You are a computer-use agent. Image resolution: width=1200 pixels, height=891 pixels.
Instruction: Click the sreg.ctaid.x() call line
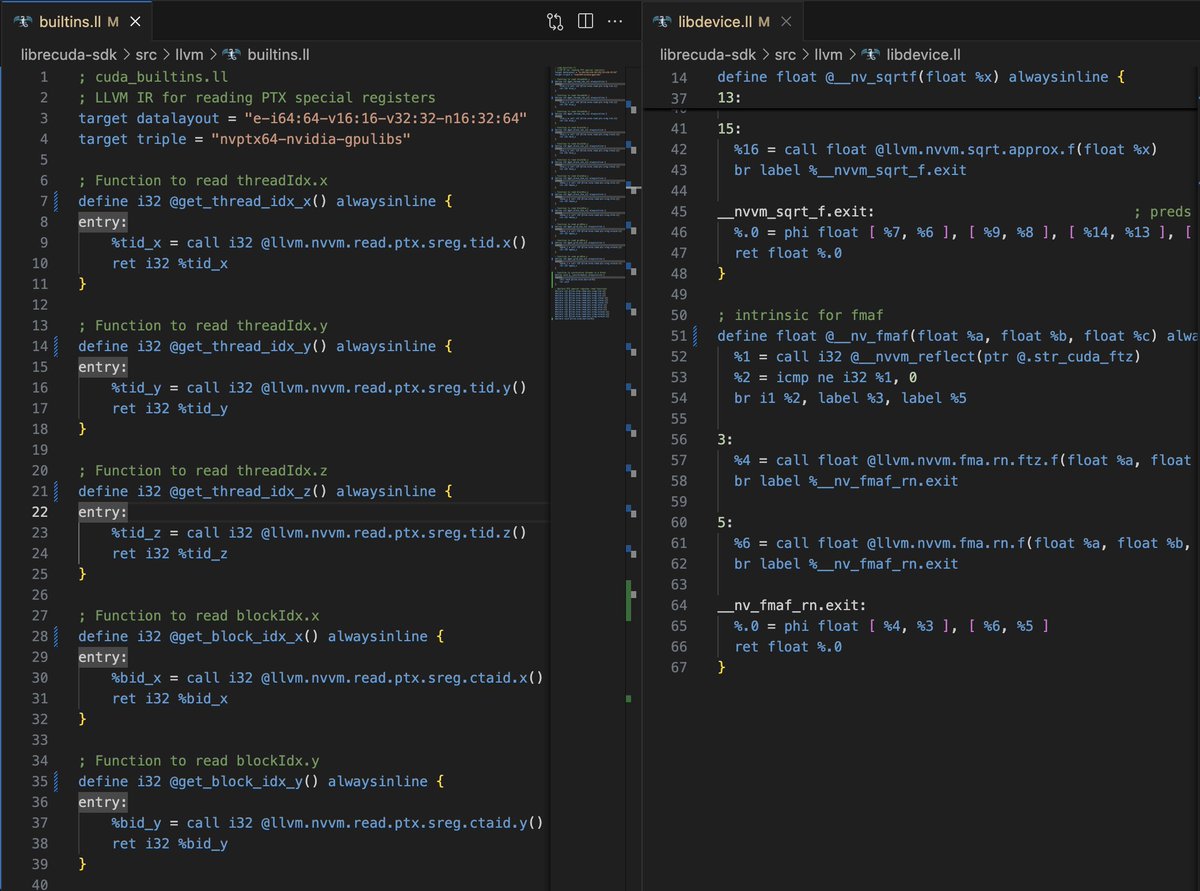[327, 678]
